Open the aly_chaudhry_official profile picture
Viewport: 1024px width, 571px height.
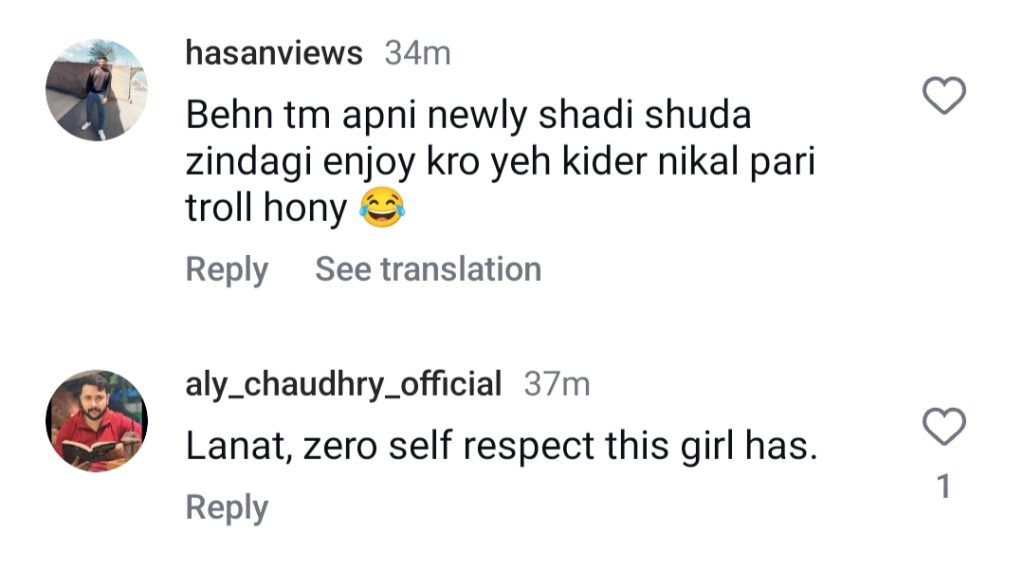(96, 420)
